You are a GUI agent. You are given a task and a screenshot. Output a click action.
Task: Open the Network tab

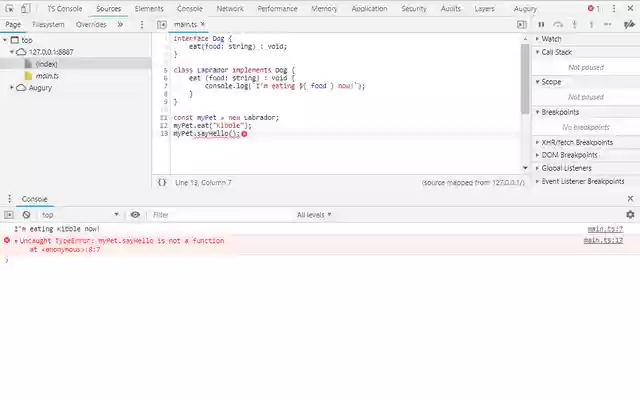(230, 8)
